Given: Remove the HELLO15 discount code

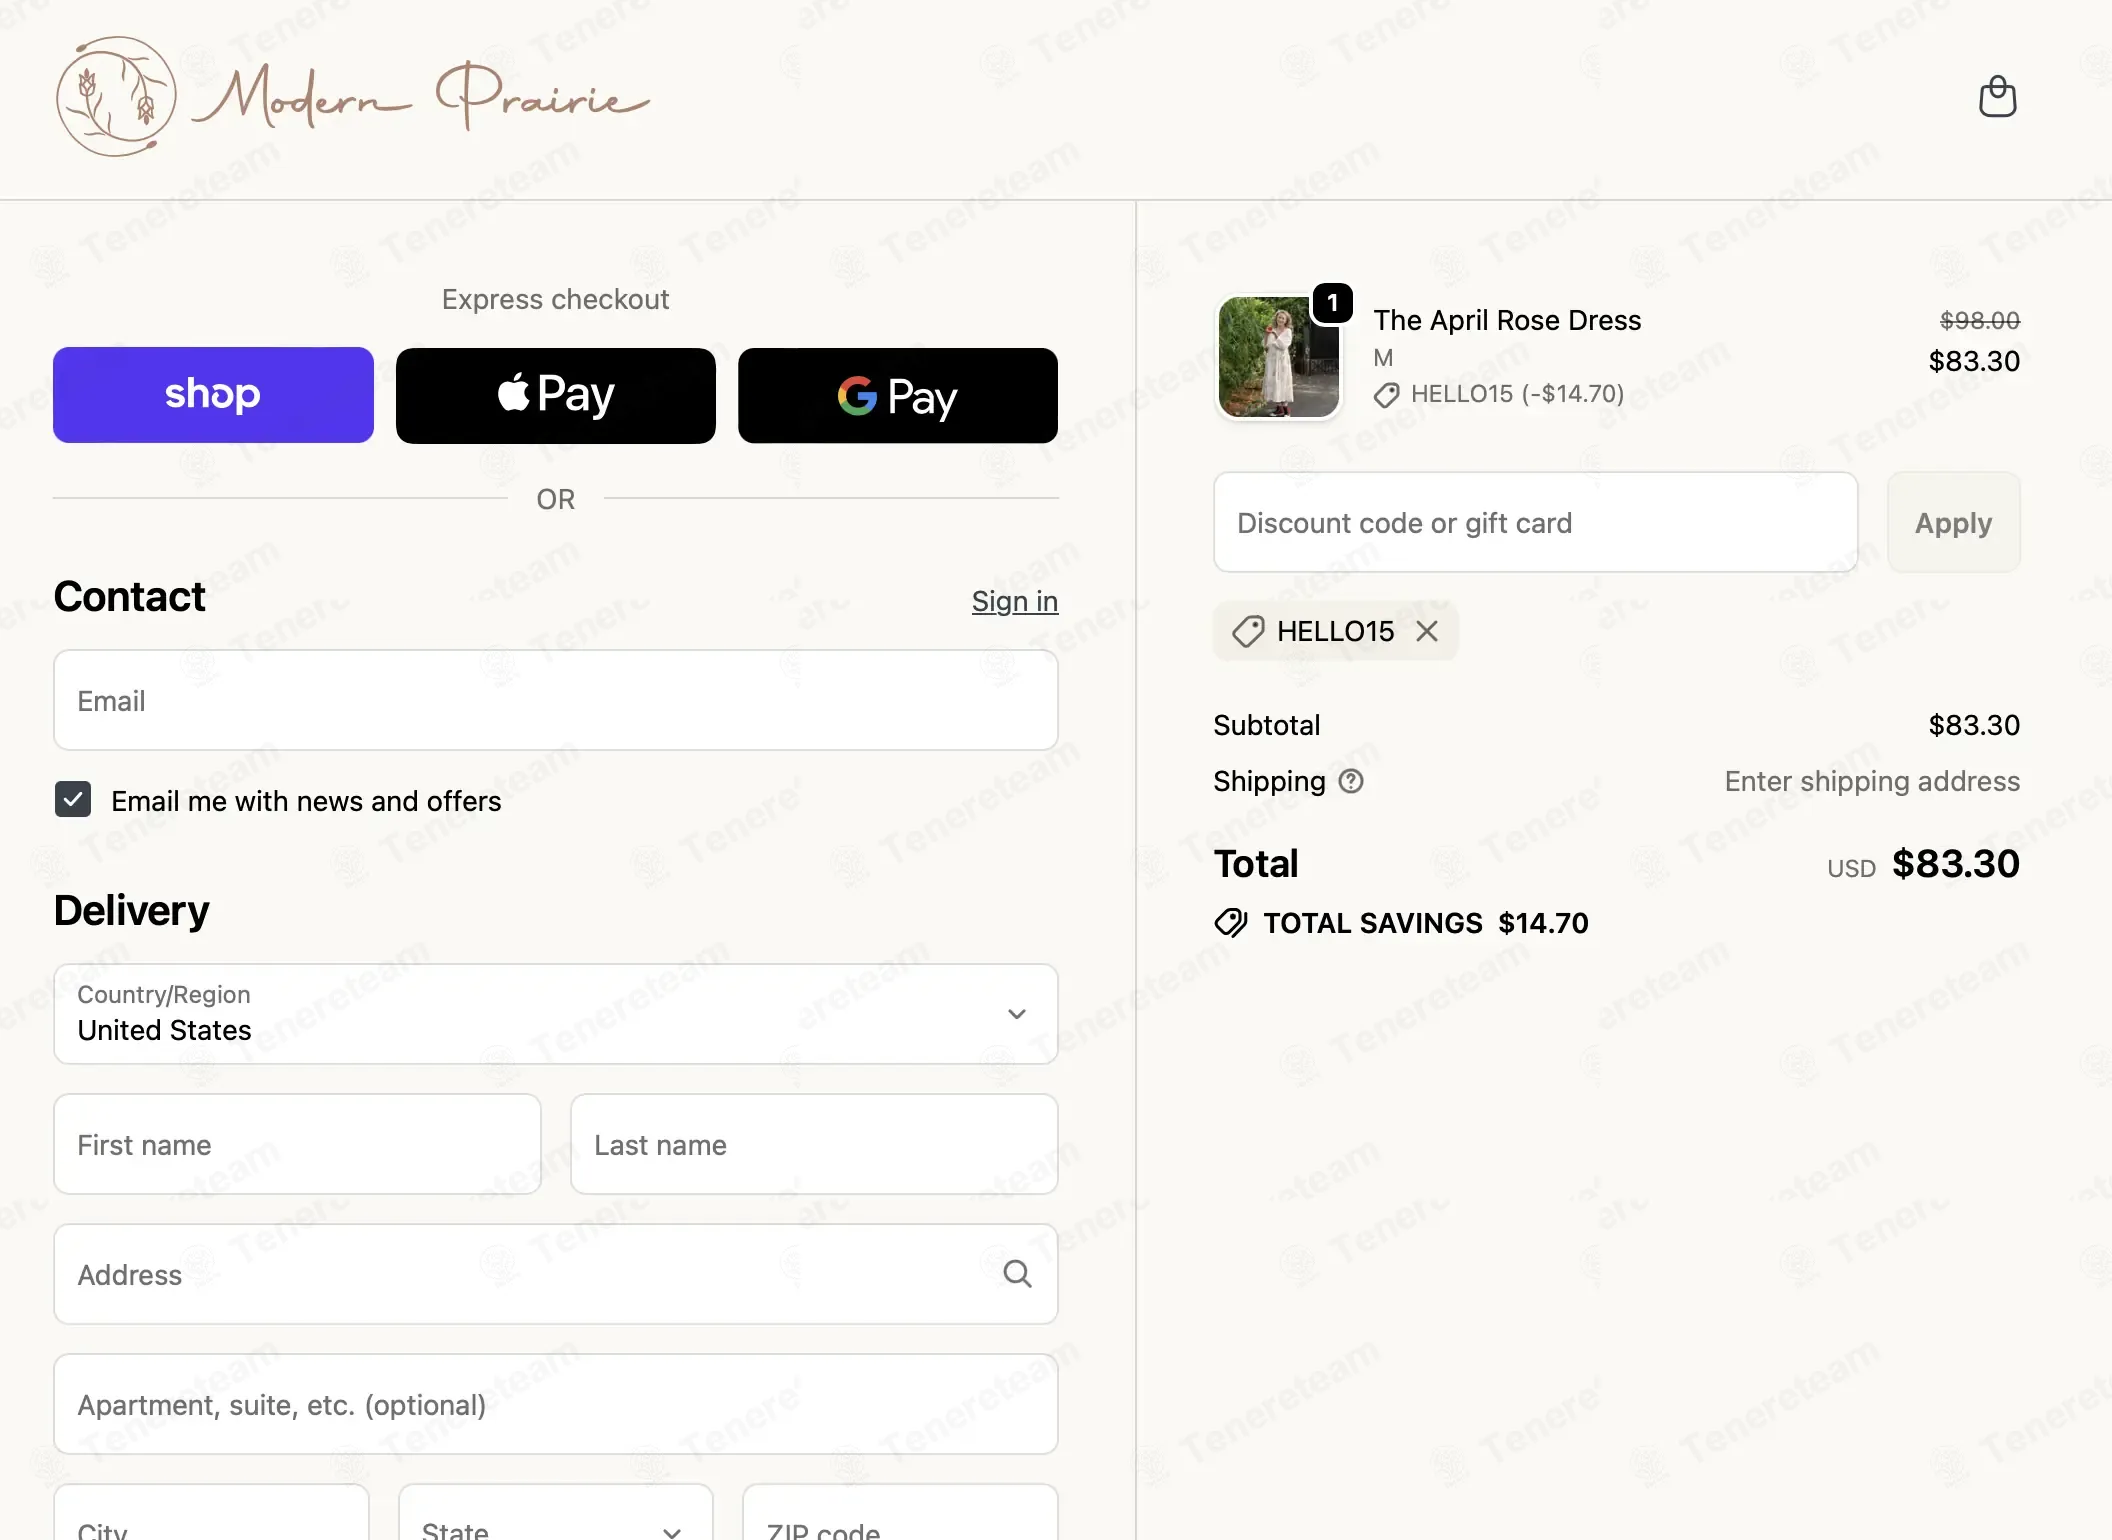Looking at the screenshot, I should (1427, 631).
